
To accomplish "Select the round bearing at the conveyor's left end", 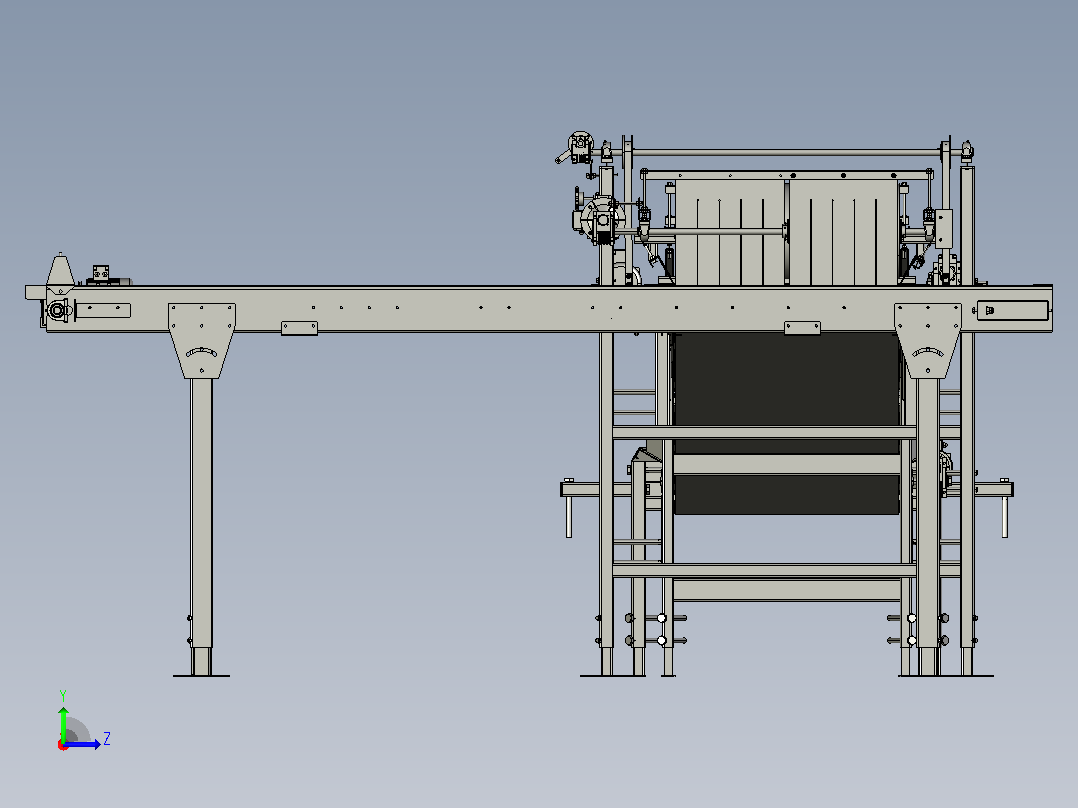I will (x=58, y=311).
